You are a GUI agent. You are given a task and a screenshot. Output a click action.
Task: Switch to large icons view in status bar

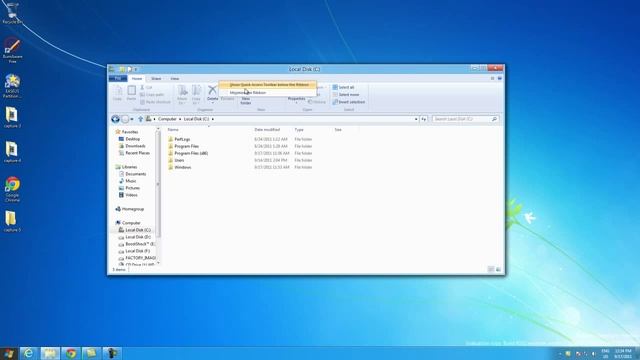498,269
